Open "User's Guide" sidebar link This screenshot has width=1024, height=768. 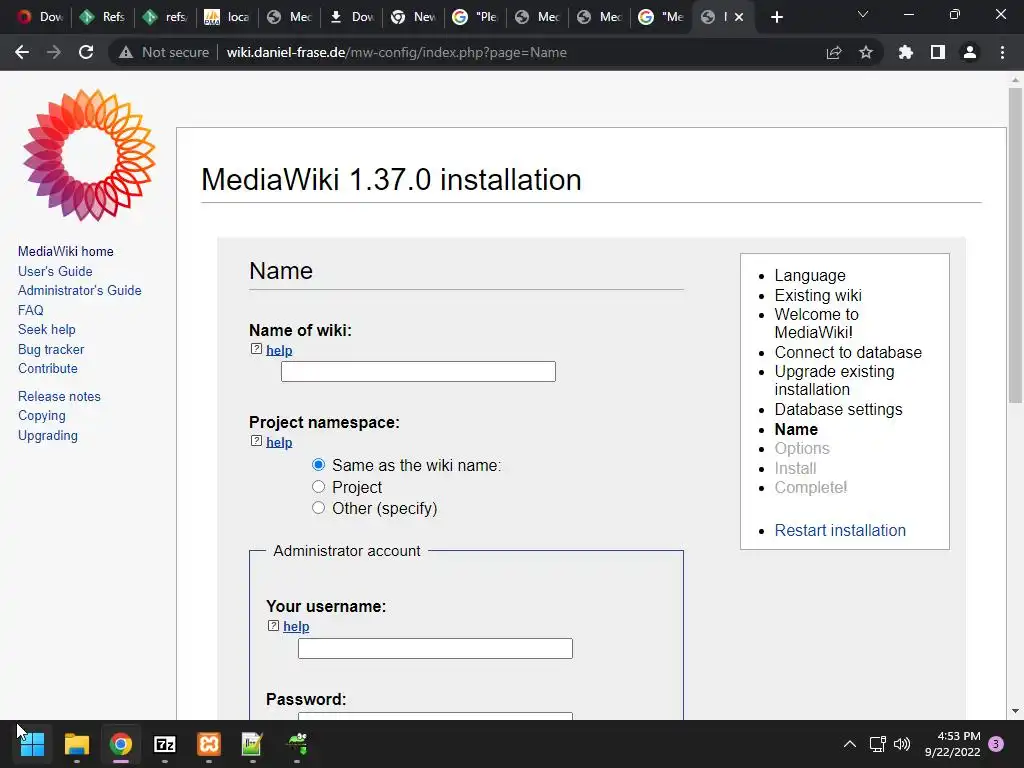coord(55,271)
